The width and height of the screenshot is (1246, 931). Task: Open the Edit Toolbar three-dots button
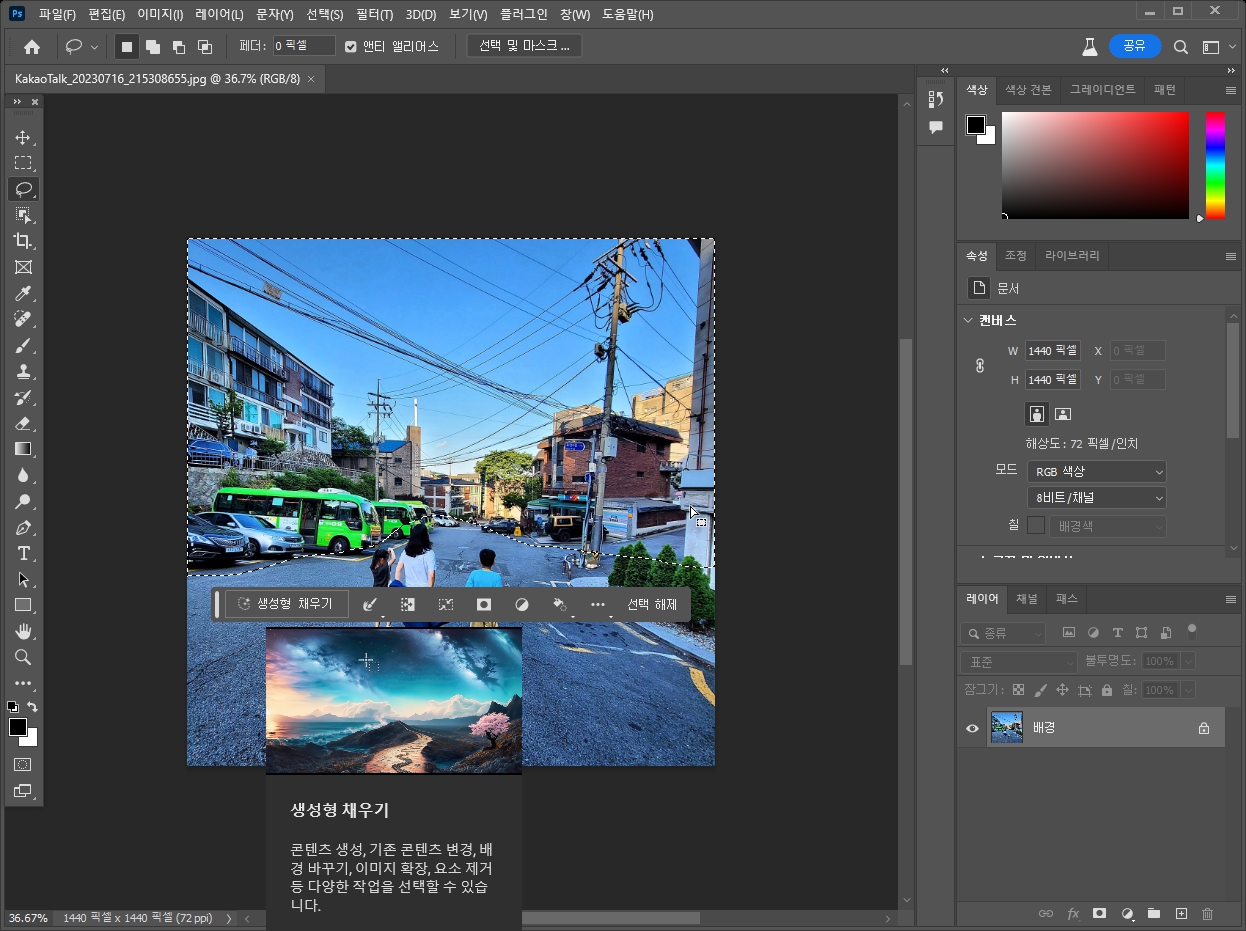point(23,683)
